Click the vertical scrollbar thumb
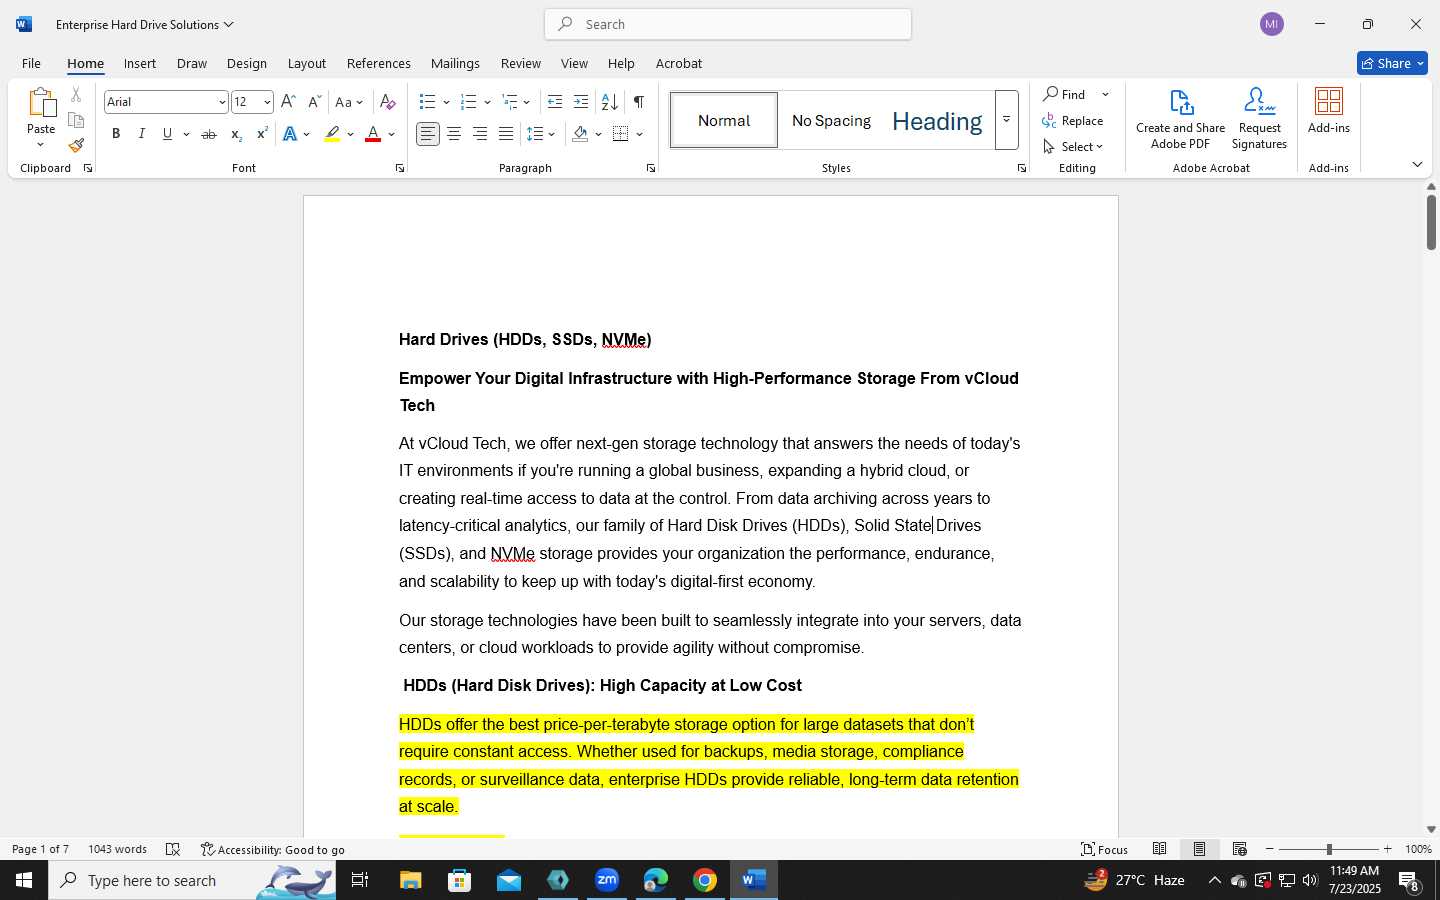Screen dimensions: 1440x900 point(1431,222)
